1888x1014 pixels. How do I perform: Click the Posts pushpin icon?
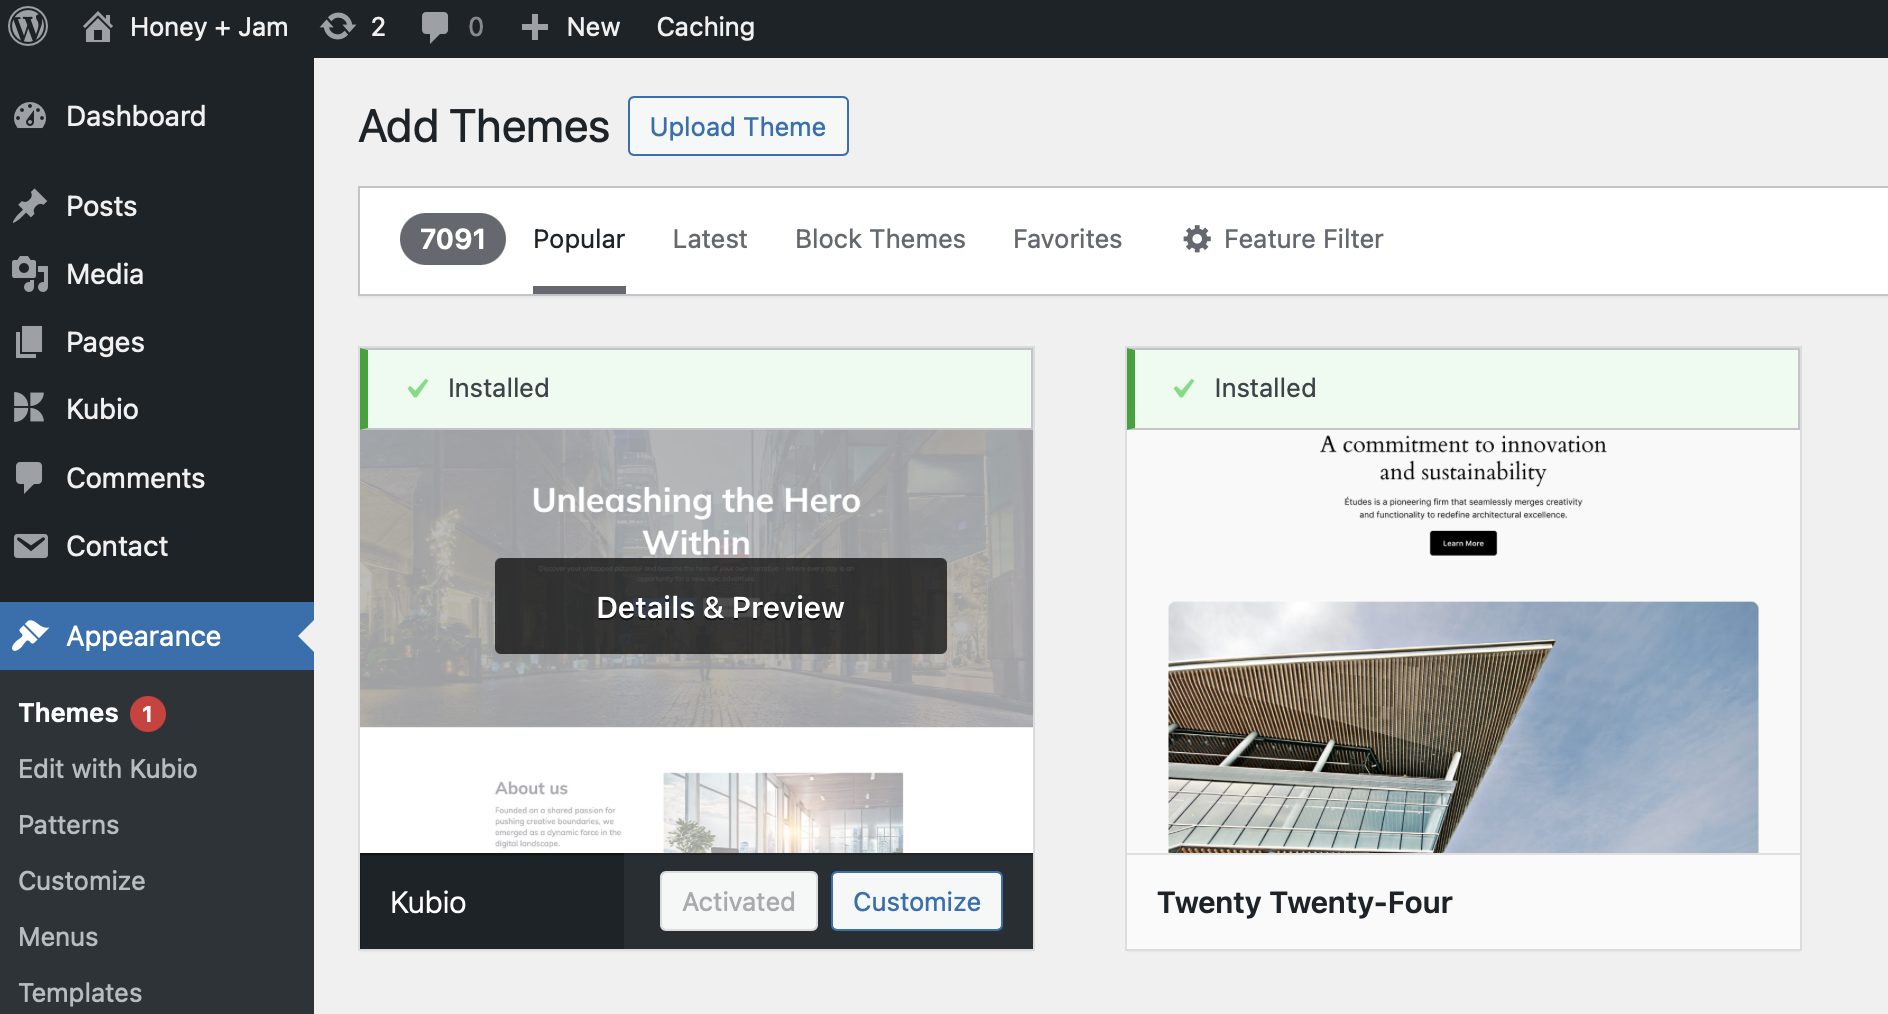point(30,206)
